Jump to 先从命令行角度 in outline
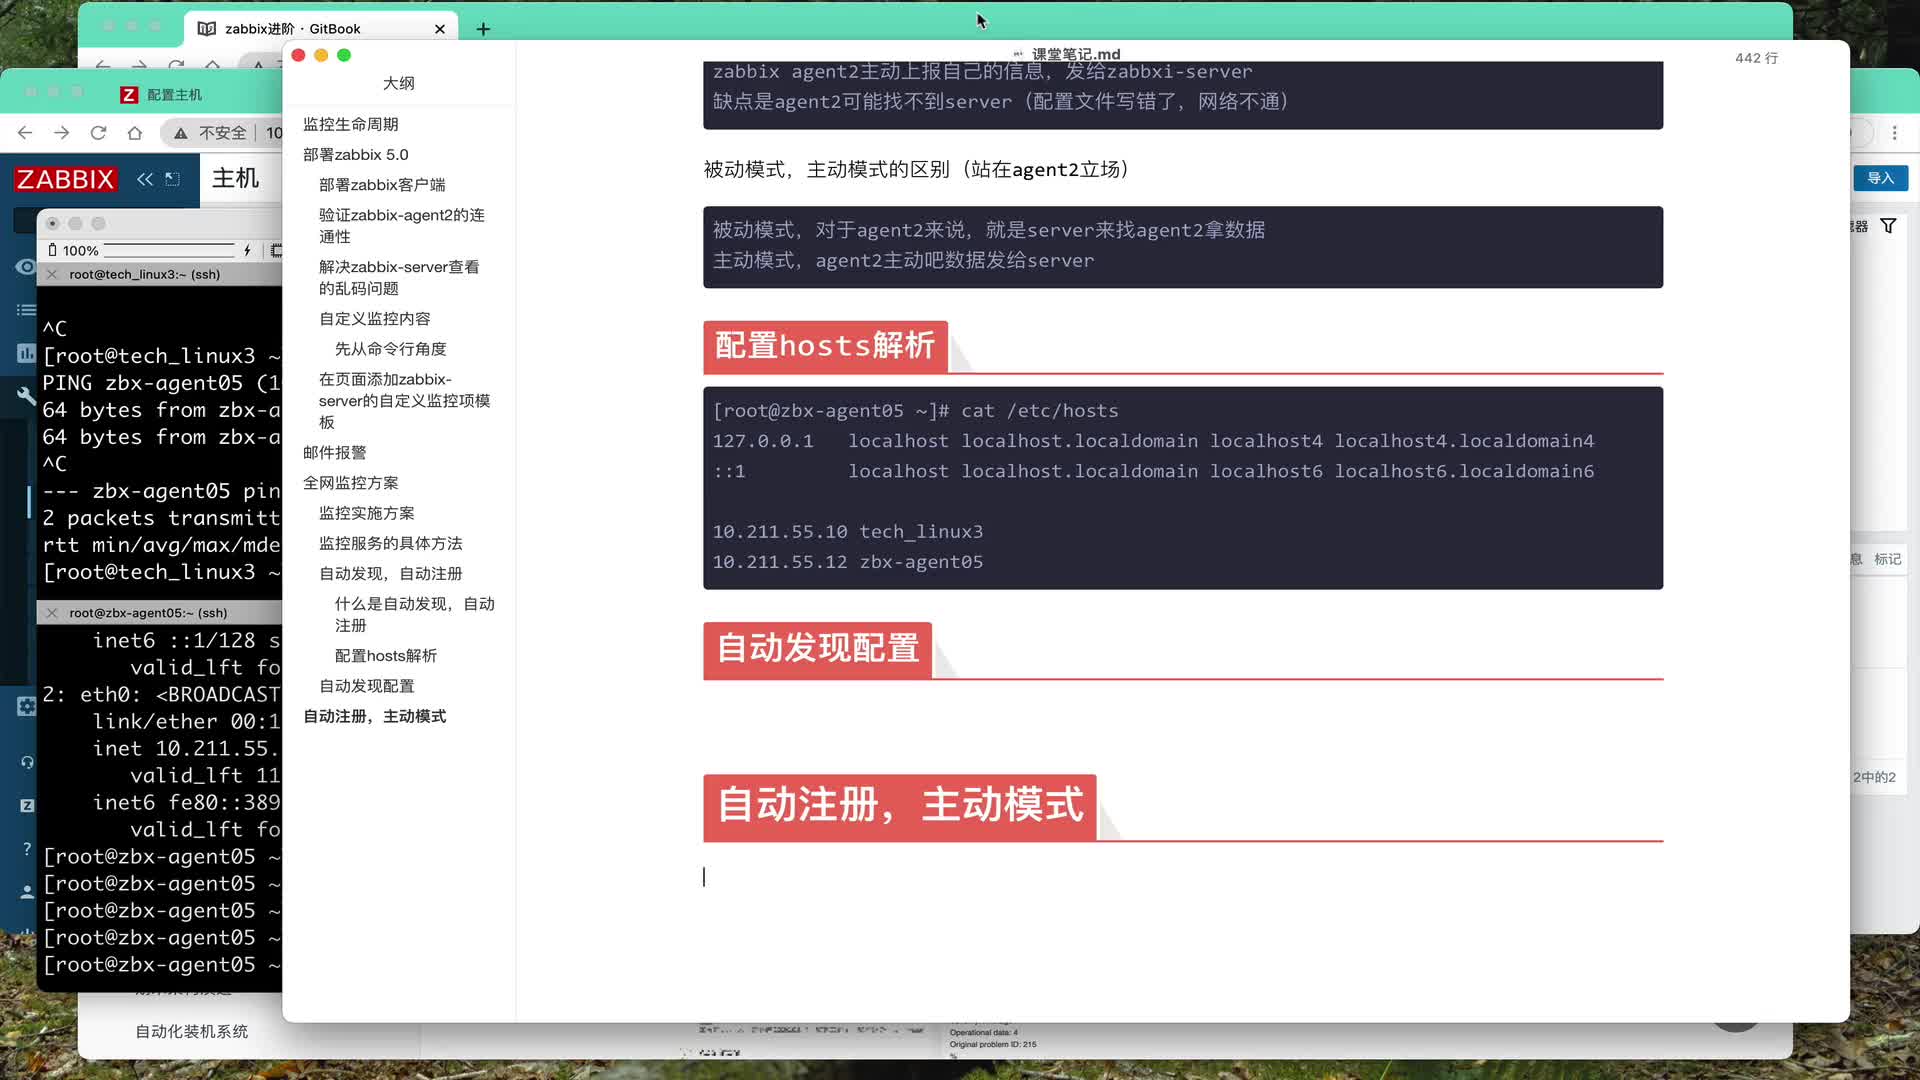Screen dimensions: 1920x1080 (391, 349)
